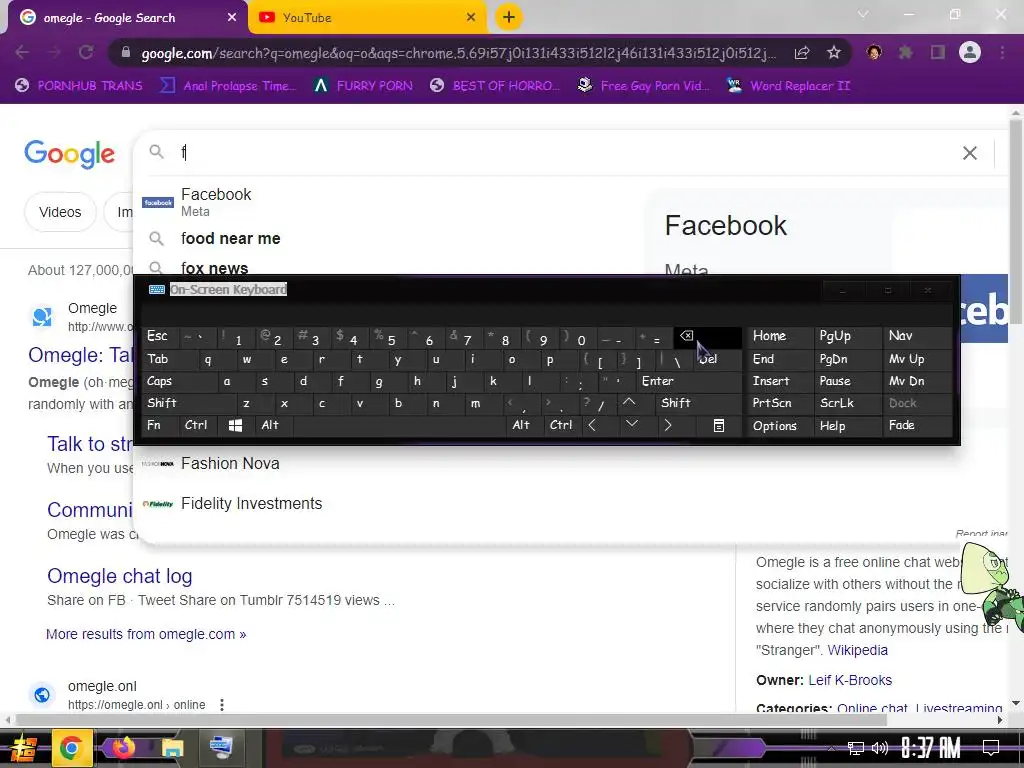Toggle the Fade key on keyboard
The height and width of the screenshot is (768, 1024).
pos(917,426)
